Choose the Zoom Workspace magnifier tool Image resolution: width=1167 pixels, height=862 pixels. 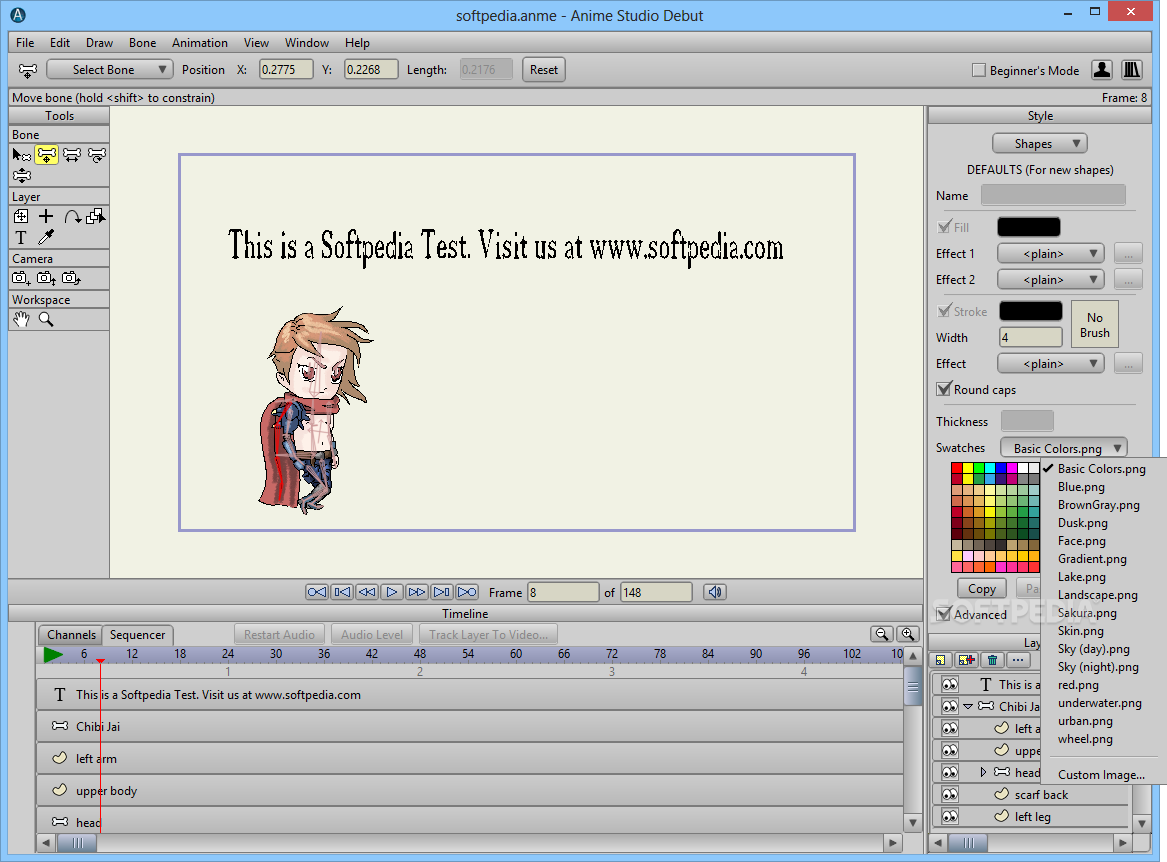click(46, 319)
